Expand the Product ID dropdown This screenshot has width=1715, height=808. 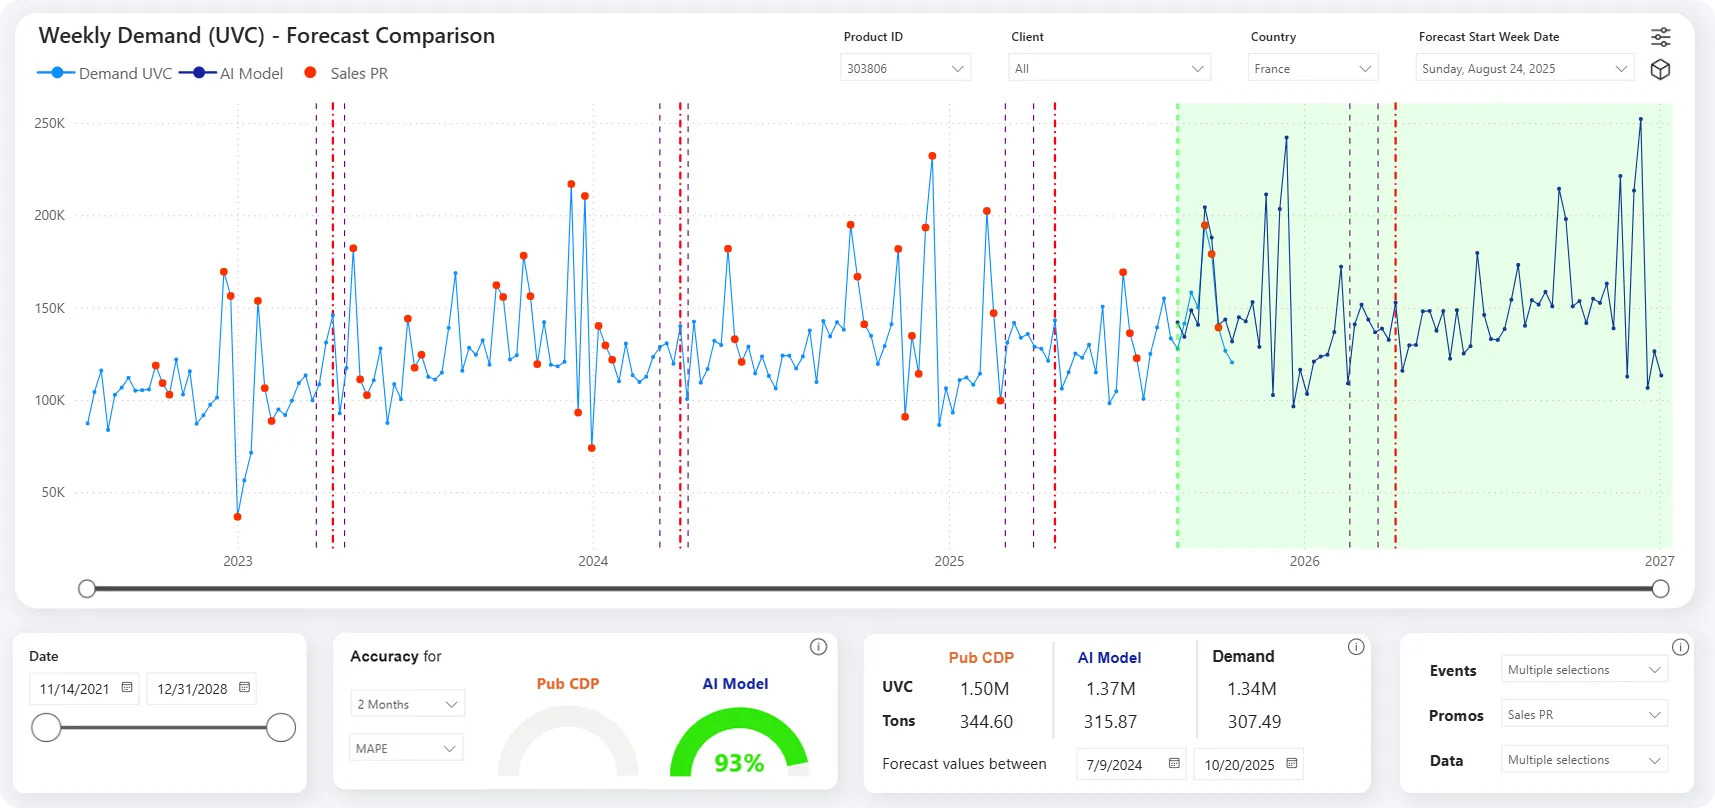[x=906, y=68]
